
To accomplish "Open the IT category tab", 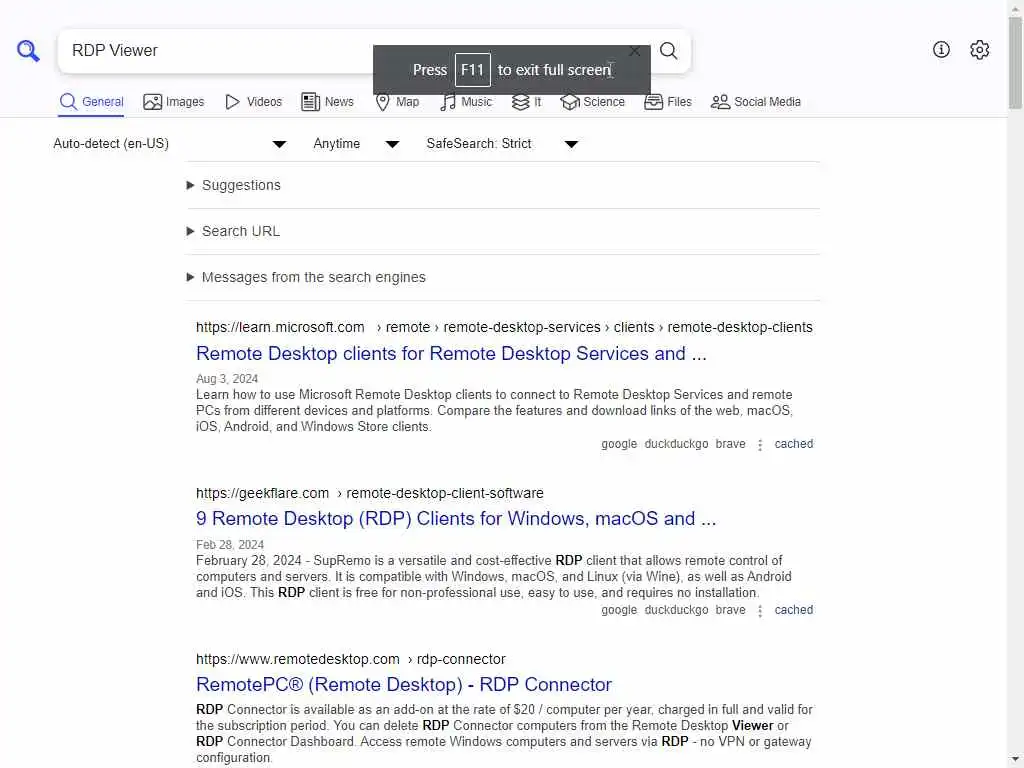I will click(x=526, y=102).
